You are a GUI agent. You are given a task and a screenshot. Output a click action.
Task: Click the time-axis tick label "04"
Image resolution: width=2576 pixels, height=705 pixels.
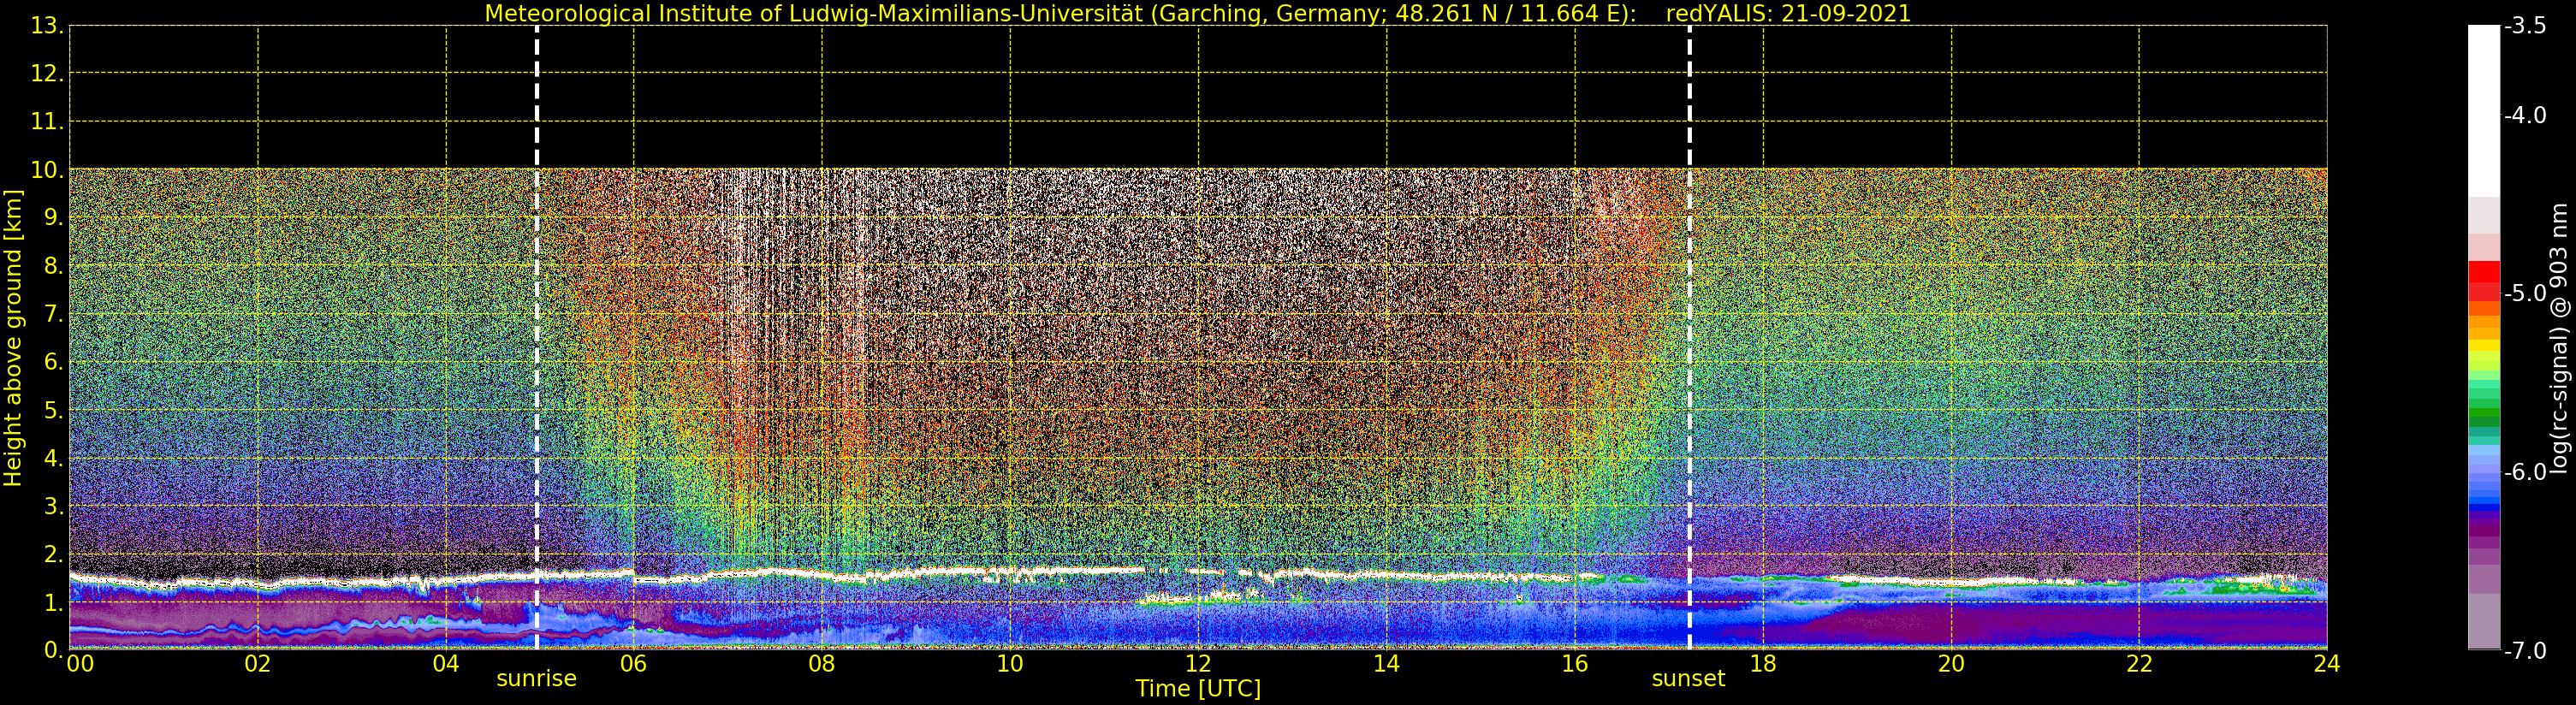coord(446,664)
